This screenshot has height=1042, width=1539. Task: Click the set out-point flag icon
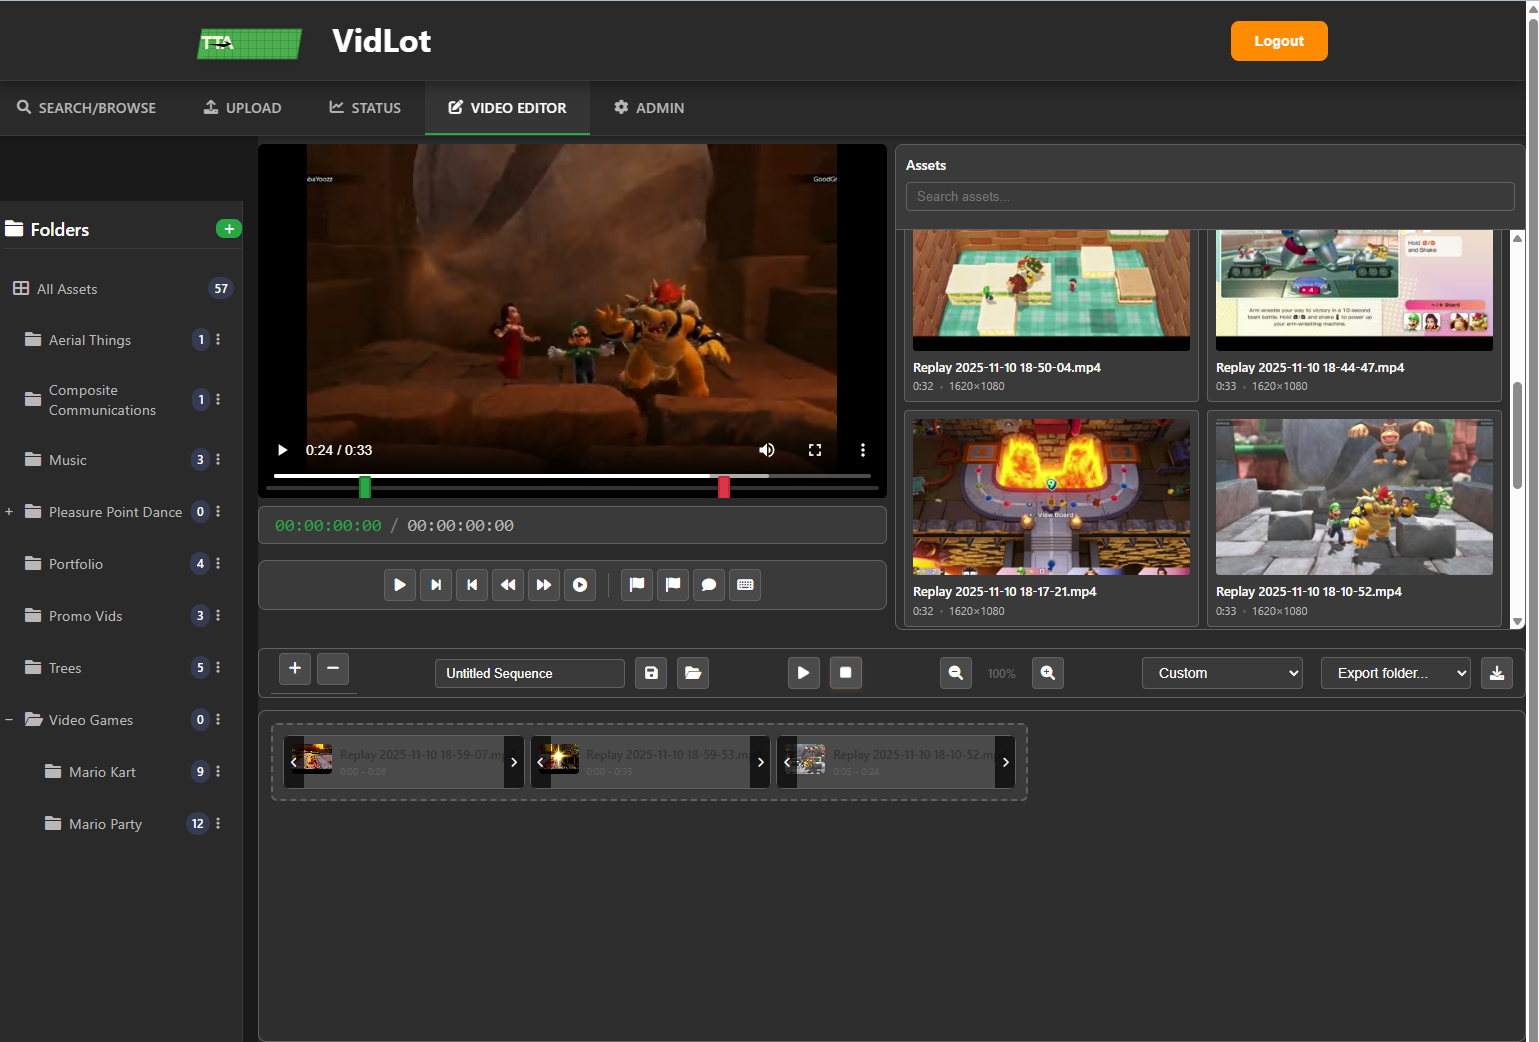673,585
